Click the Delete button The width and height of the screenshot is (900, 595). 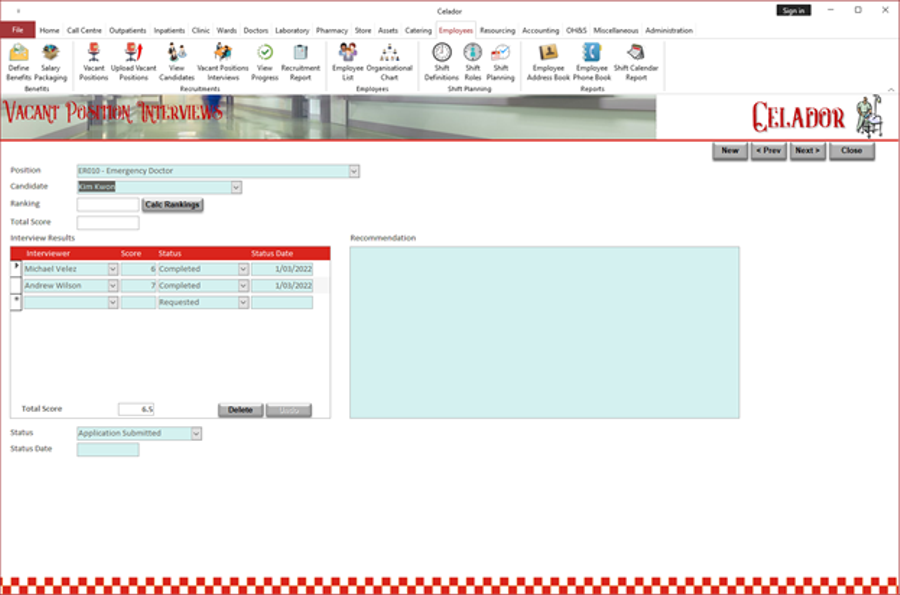pyautogui.click(x=240, y=410)
